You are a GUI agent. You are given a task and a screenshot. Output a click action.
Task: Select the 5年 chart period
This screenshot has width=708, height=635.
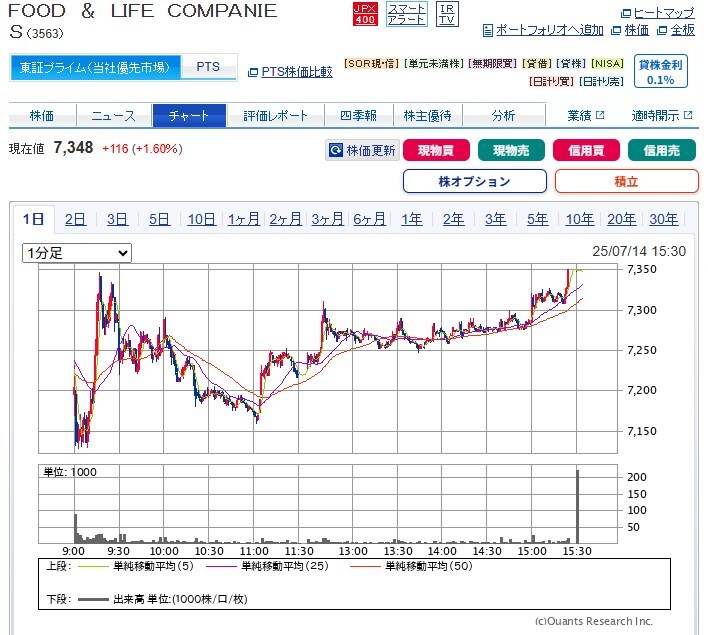click(x=538, y=219)
